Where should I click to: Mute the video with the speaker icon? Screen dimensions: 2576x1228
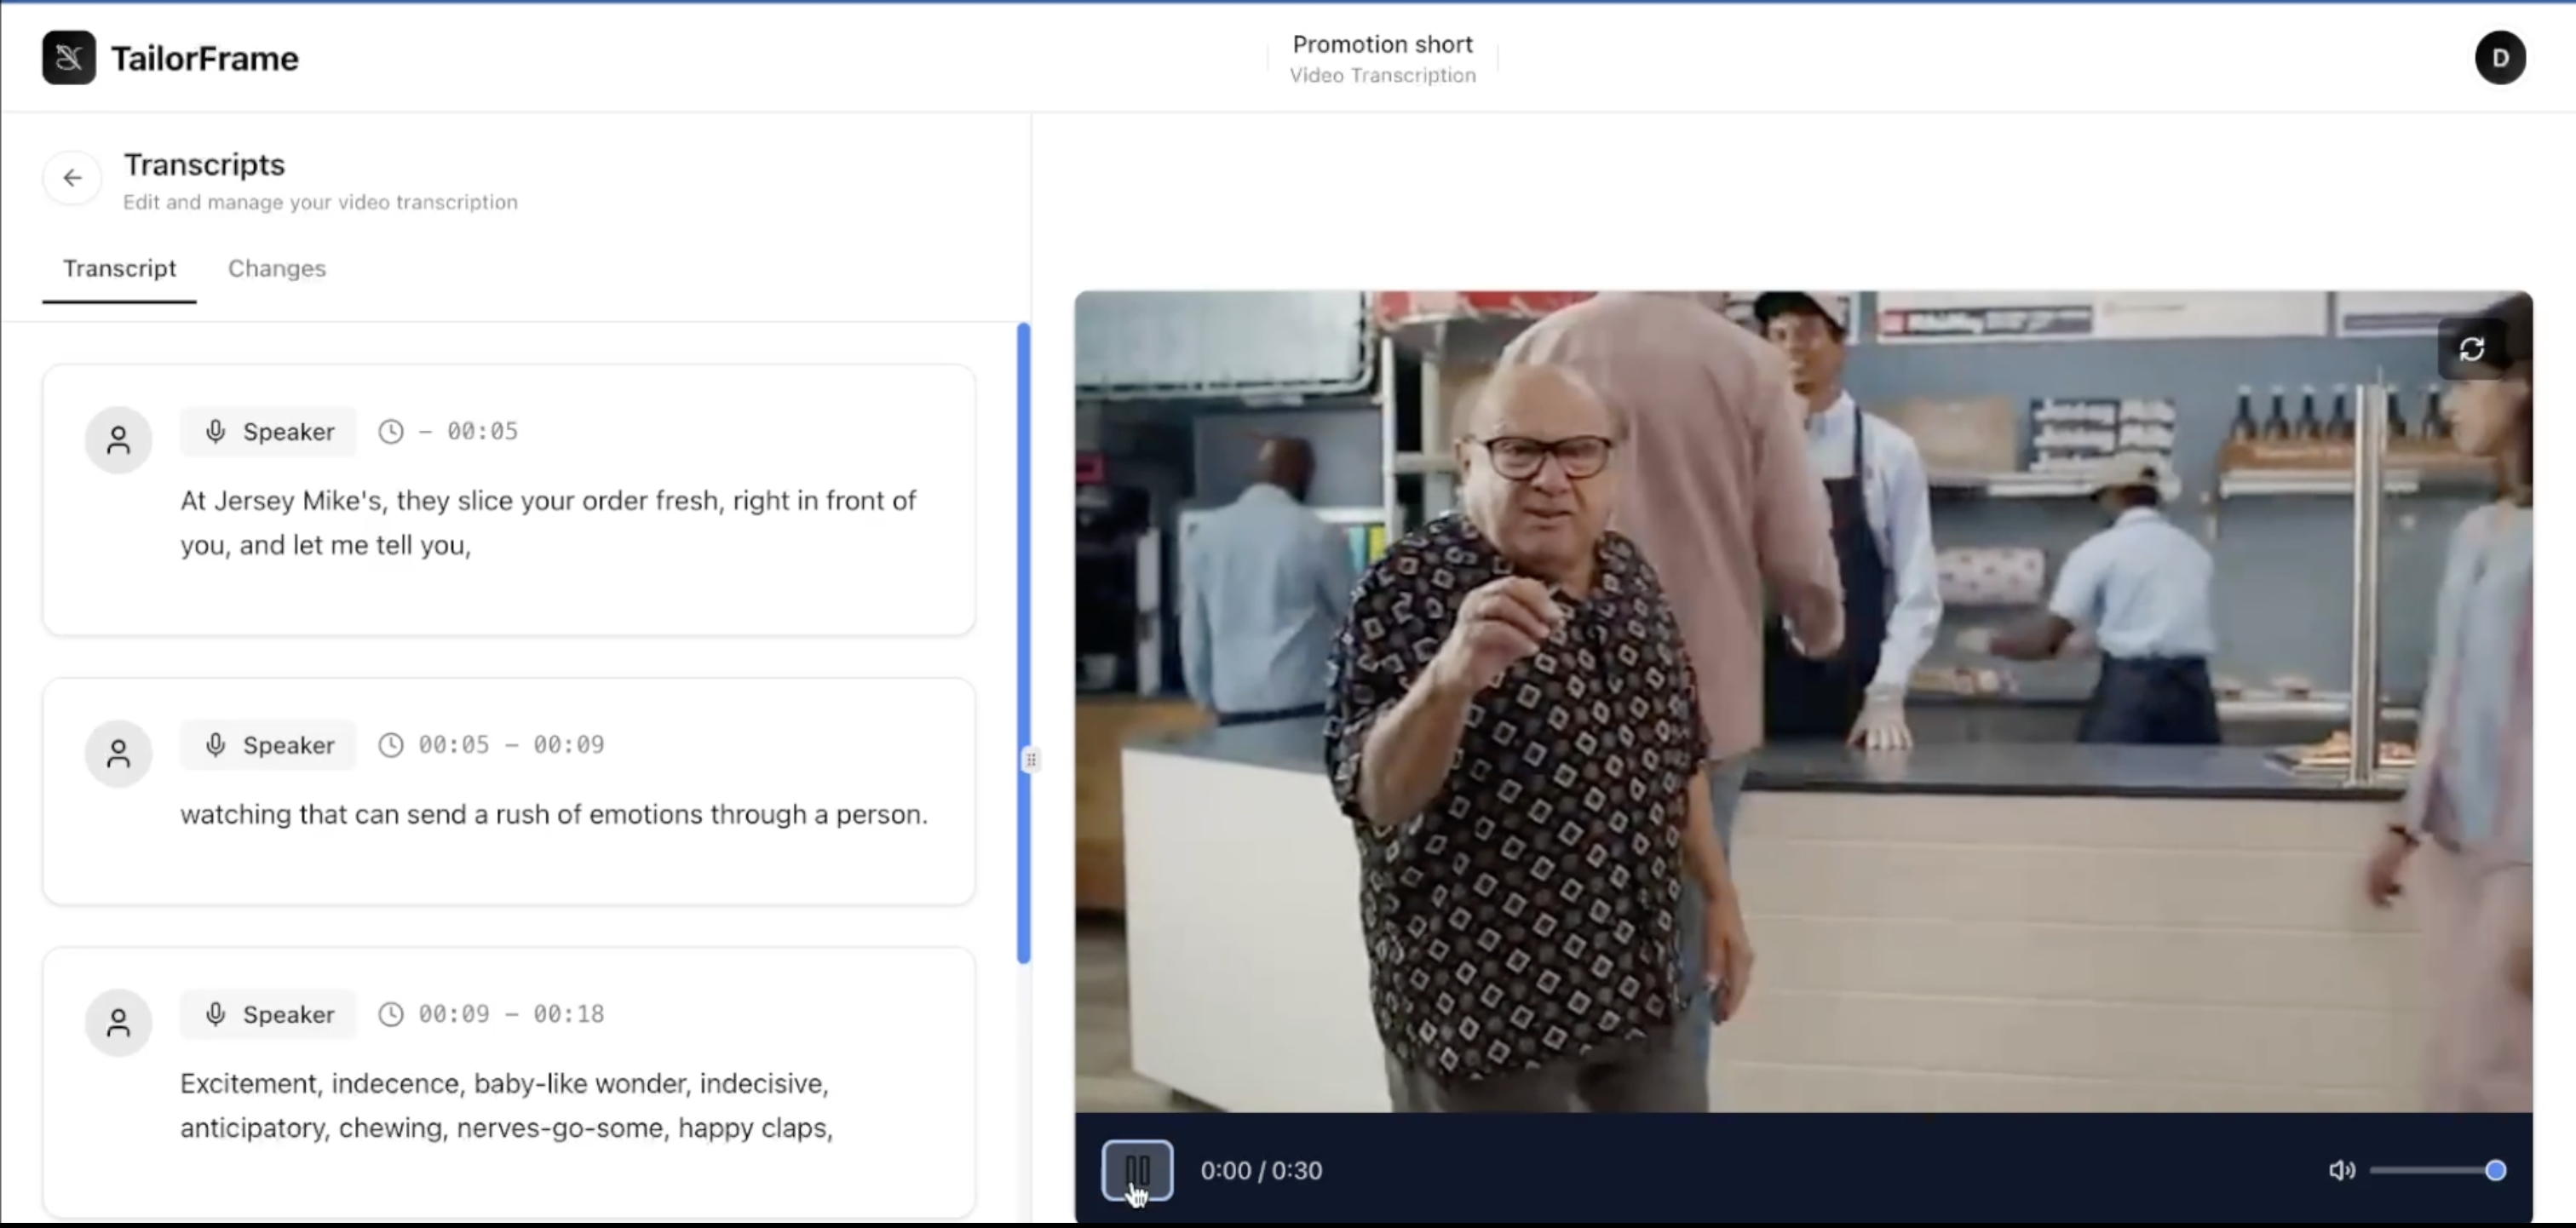pos(2341,1170)
